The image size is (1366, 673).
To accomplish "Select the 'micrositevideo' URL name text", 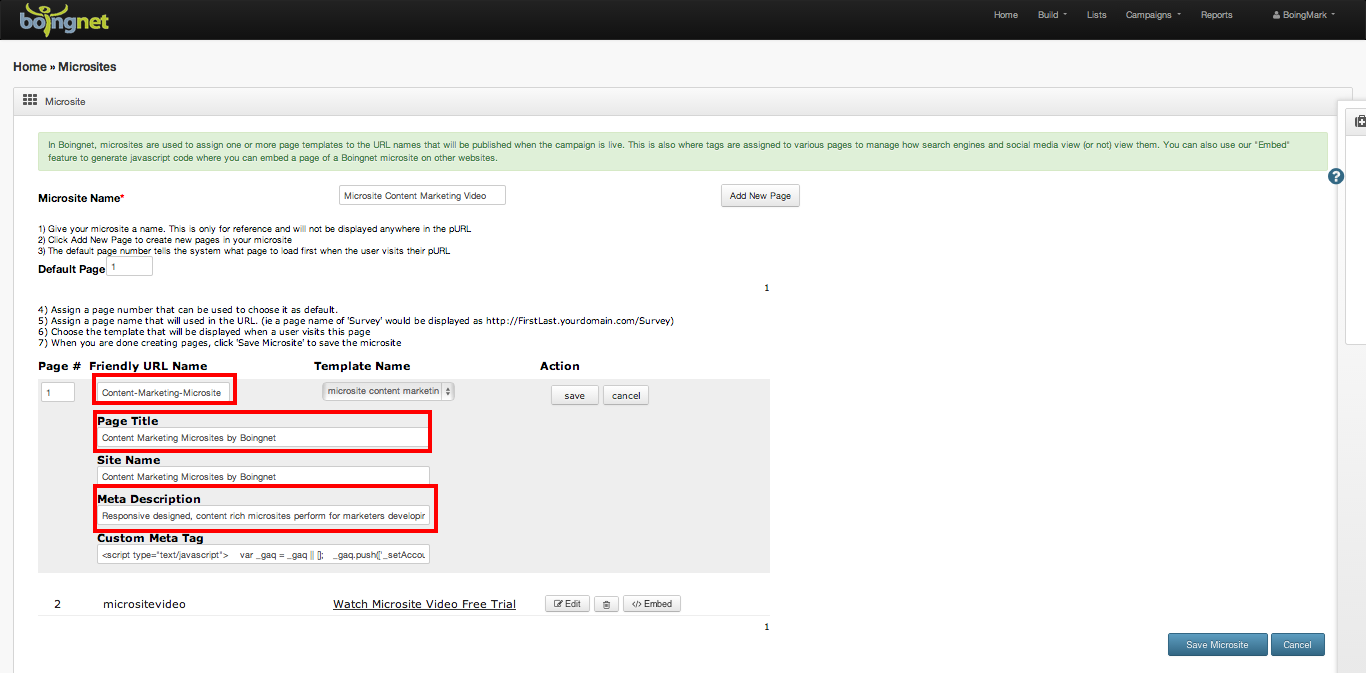I will click(x=144, y=604).
